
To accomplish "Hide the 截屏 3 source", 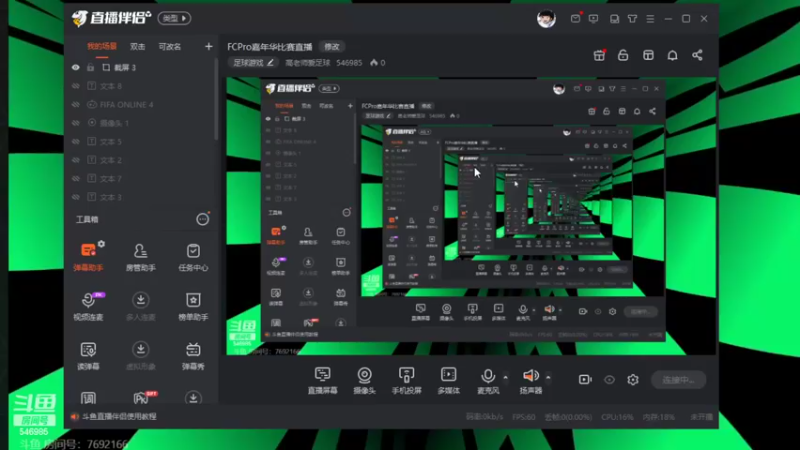I will 76,67.
